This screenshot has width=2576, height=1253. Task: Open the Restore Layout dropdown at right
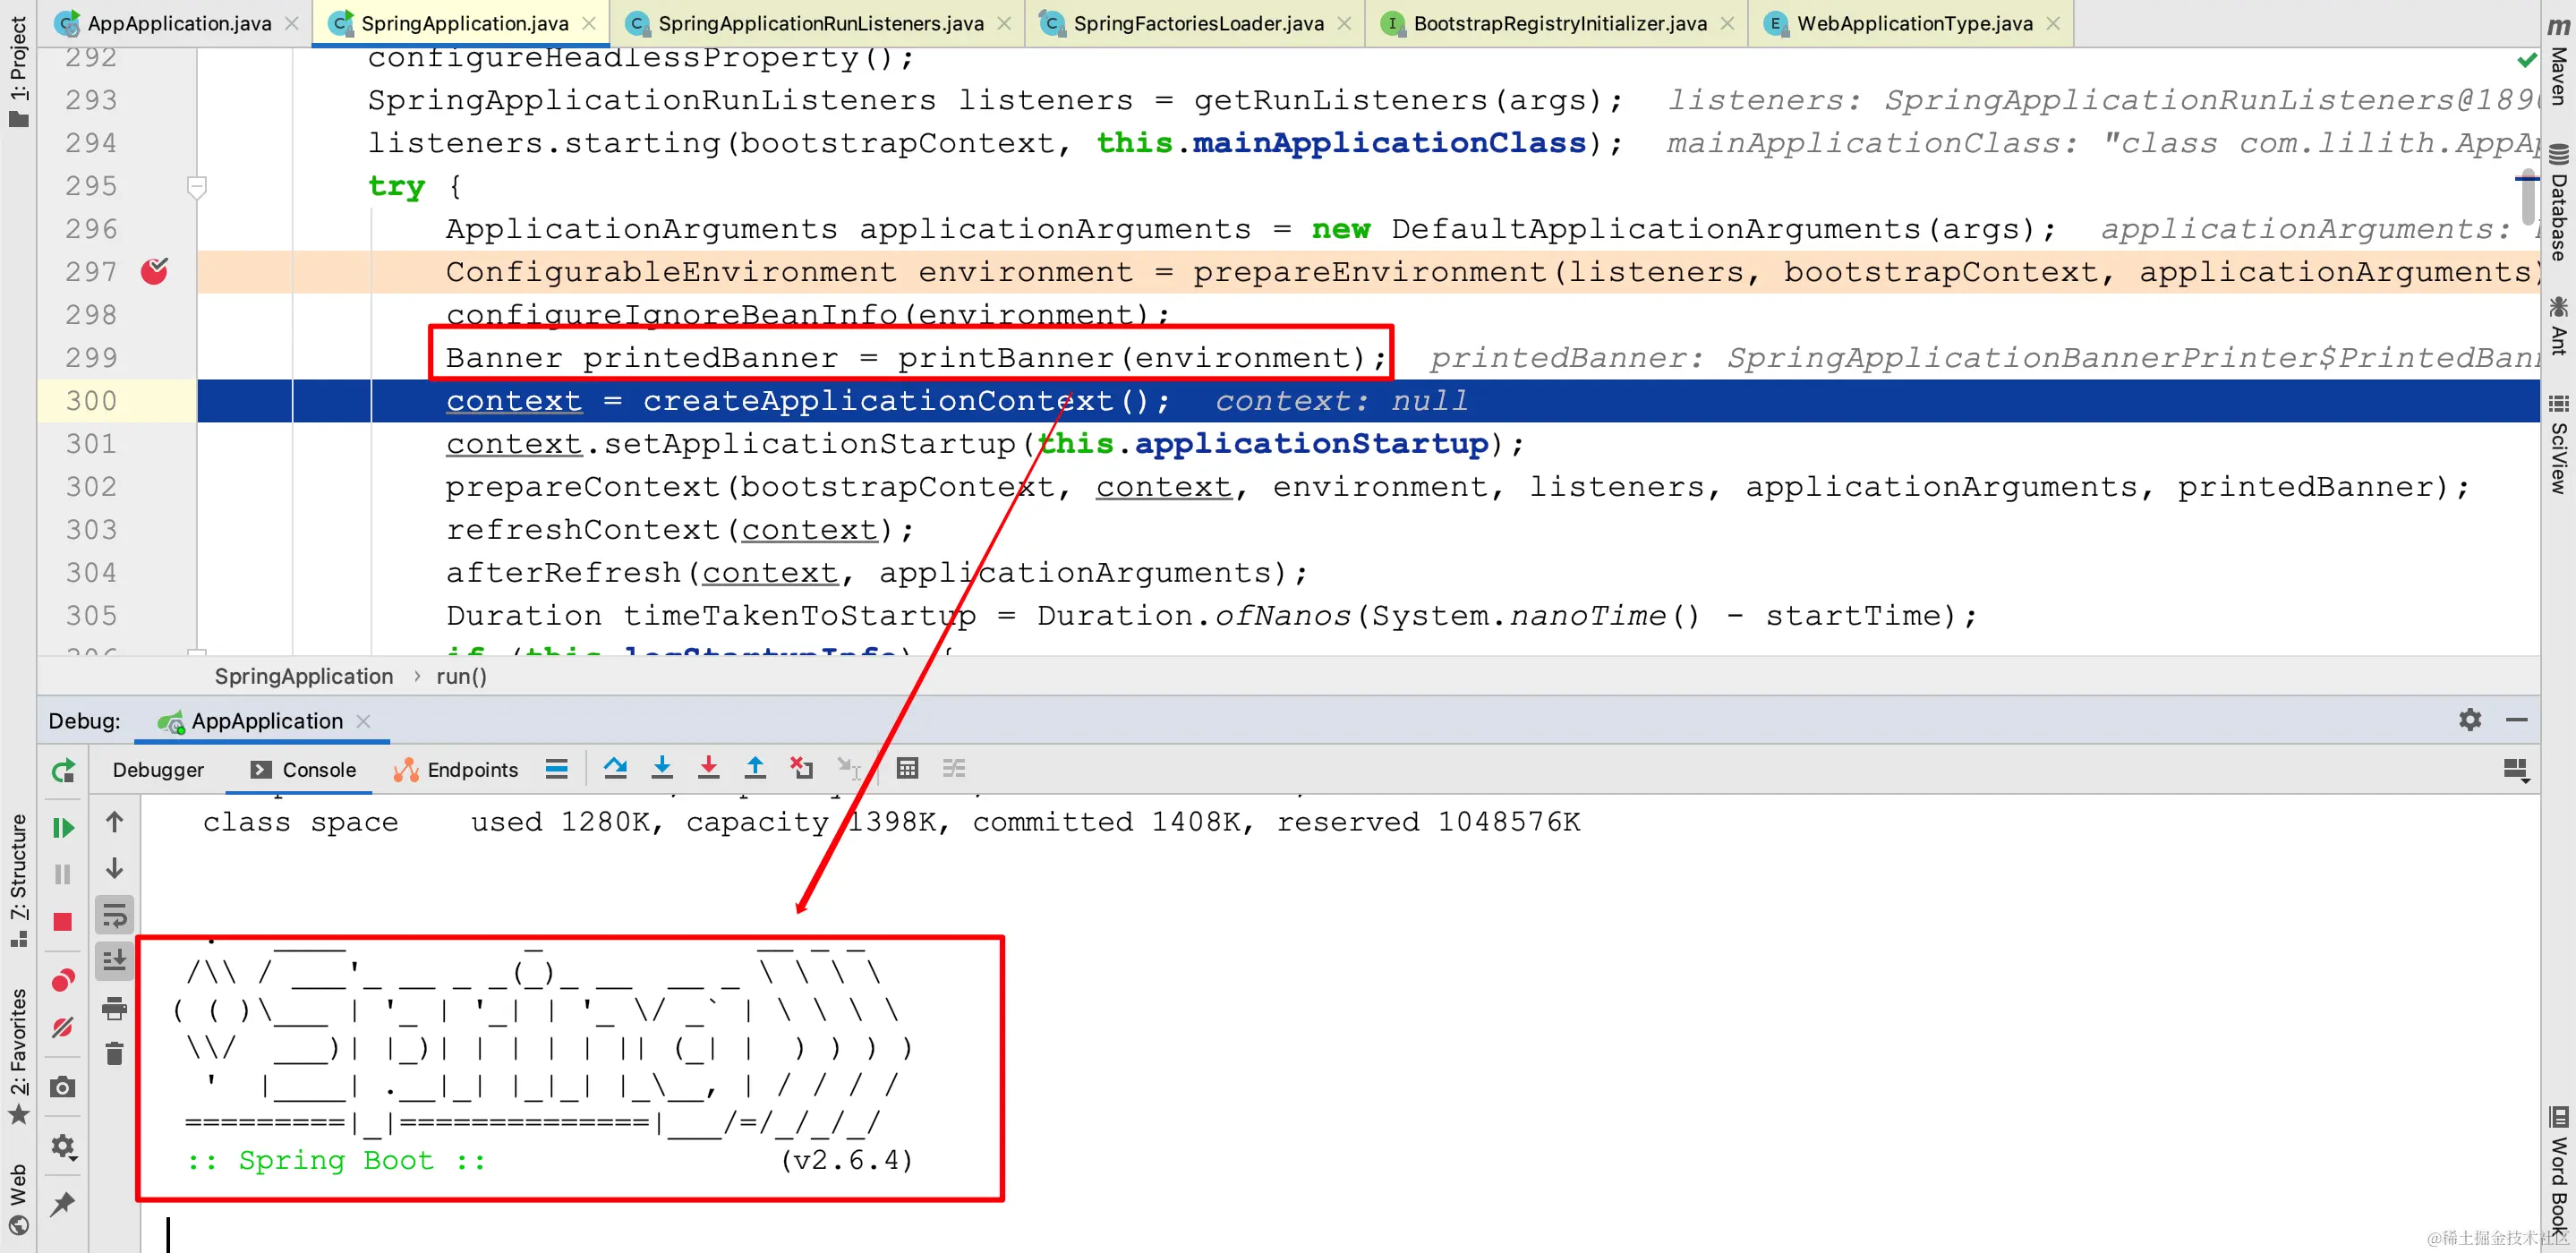point(2515,770)
